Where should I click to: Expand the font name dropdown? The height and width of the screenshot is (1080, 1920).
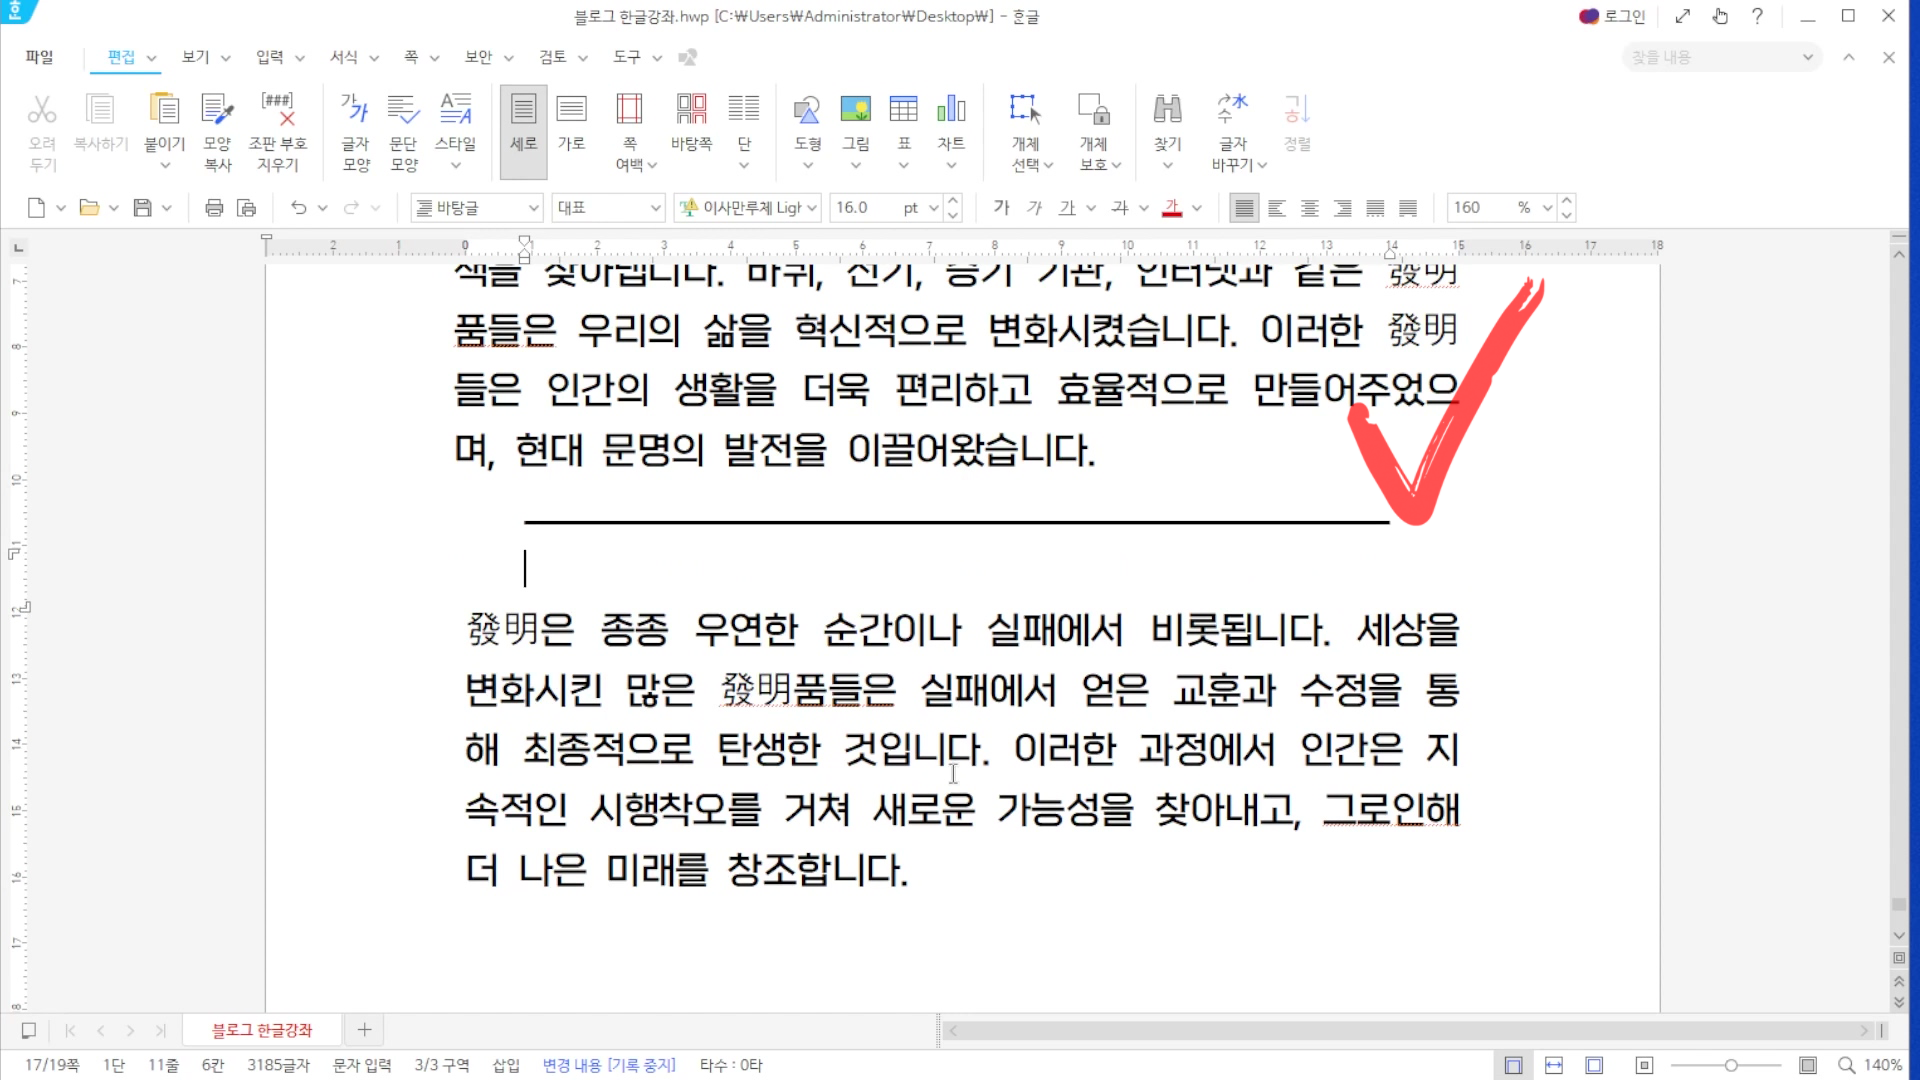click(812, 208)
